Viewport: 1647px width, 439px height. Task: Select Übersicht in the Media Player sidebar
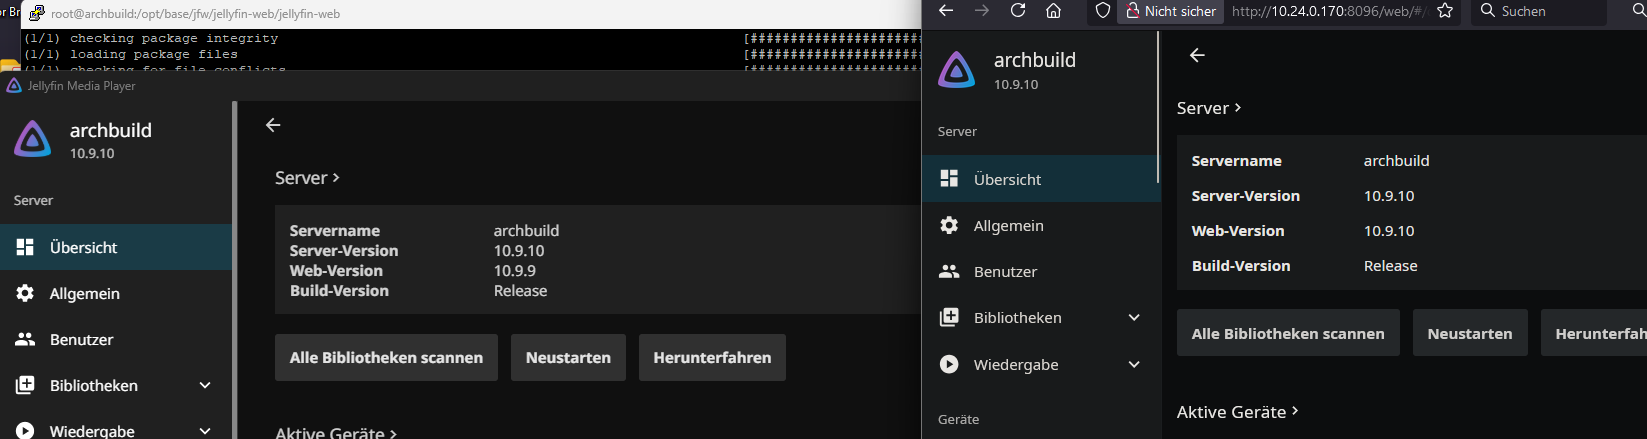click(84, 248)
